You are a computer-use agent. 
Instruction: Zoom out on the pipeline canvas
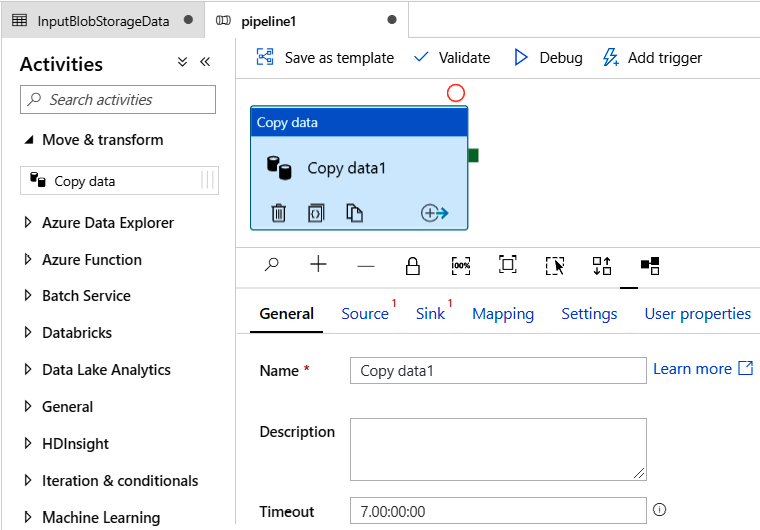[x=366, y=265]
